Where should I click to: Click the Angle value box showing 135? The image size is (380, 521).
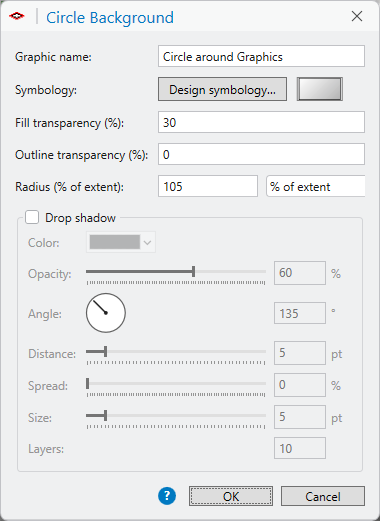click(300, 313)
